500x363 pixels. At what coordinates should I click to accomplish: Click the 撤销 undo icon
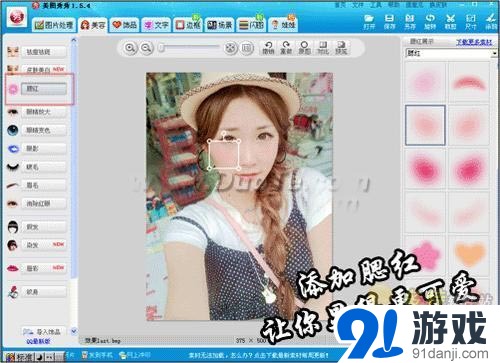(268, 48)
